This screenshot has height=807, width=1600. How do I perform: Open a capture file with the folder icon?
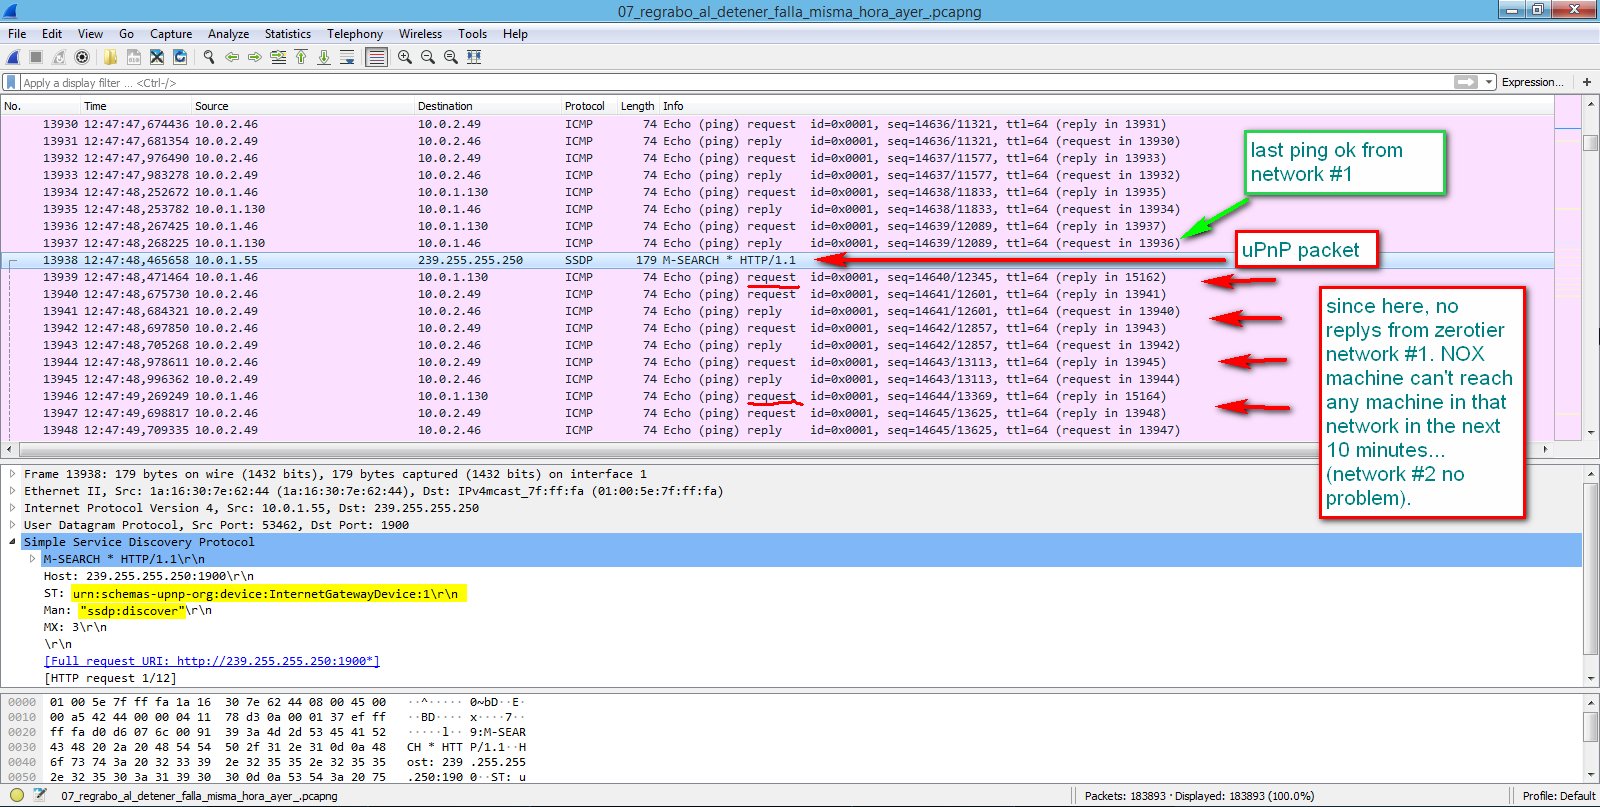[x=110, y=57]
